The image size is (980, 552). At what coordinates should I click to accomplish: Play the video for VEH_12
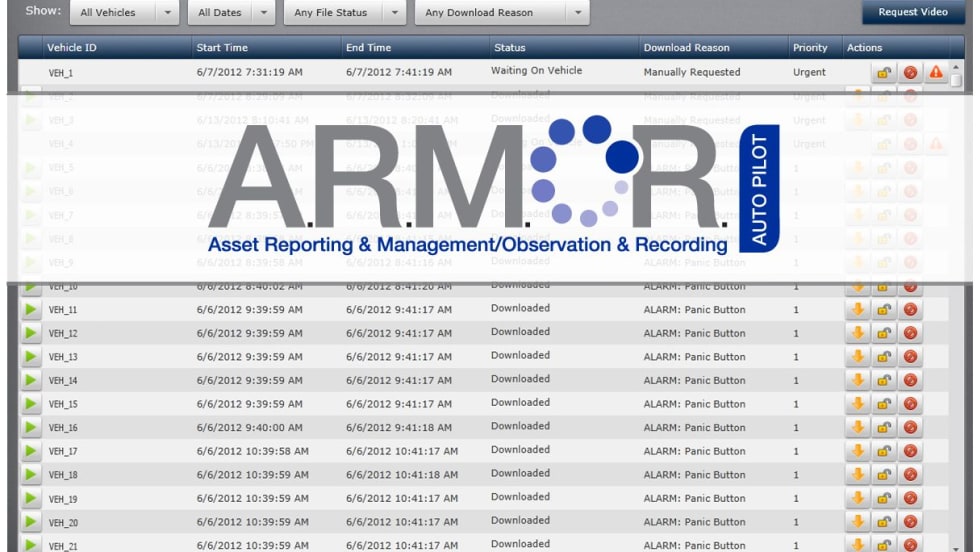coord(31,333)
